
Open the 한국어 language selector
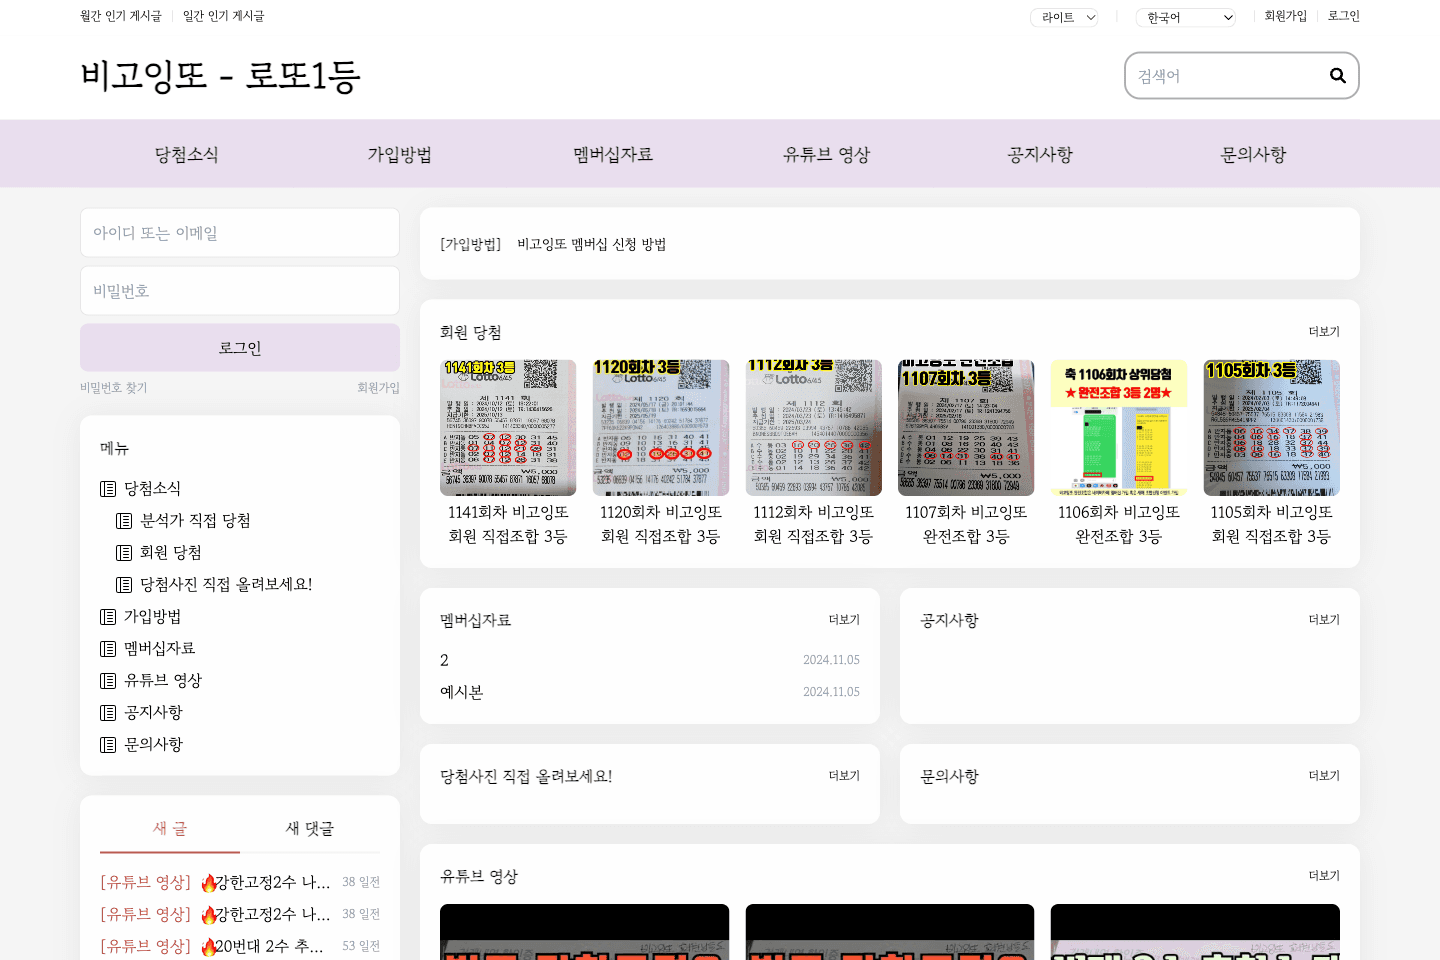[x=1185, y=16]
